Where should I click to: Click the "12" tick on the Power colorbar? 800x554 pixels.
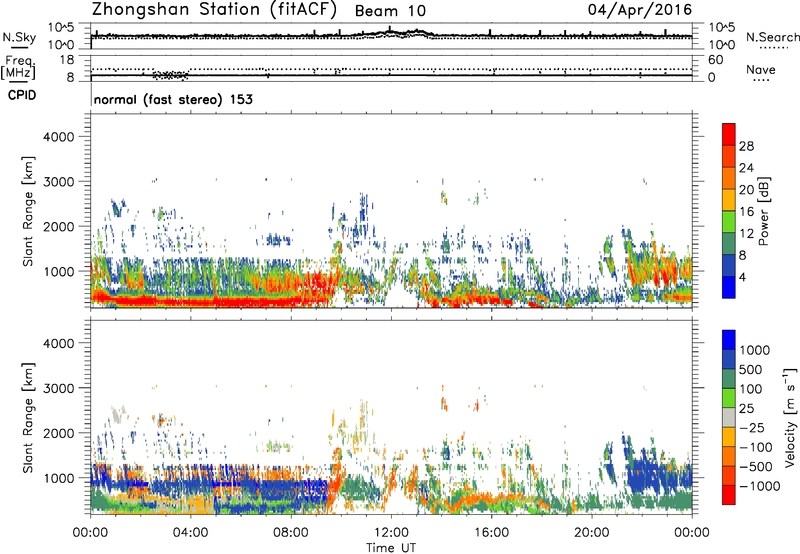click(746, 234)
